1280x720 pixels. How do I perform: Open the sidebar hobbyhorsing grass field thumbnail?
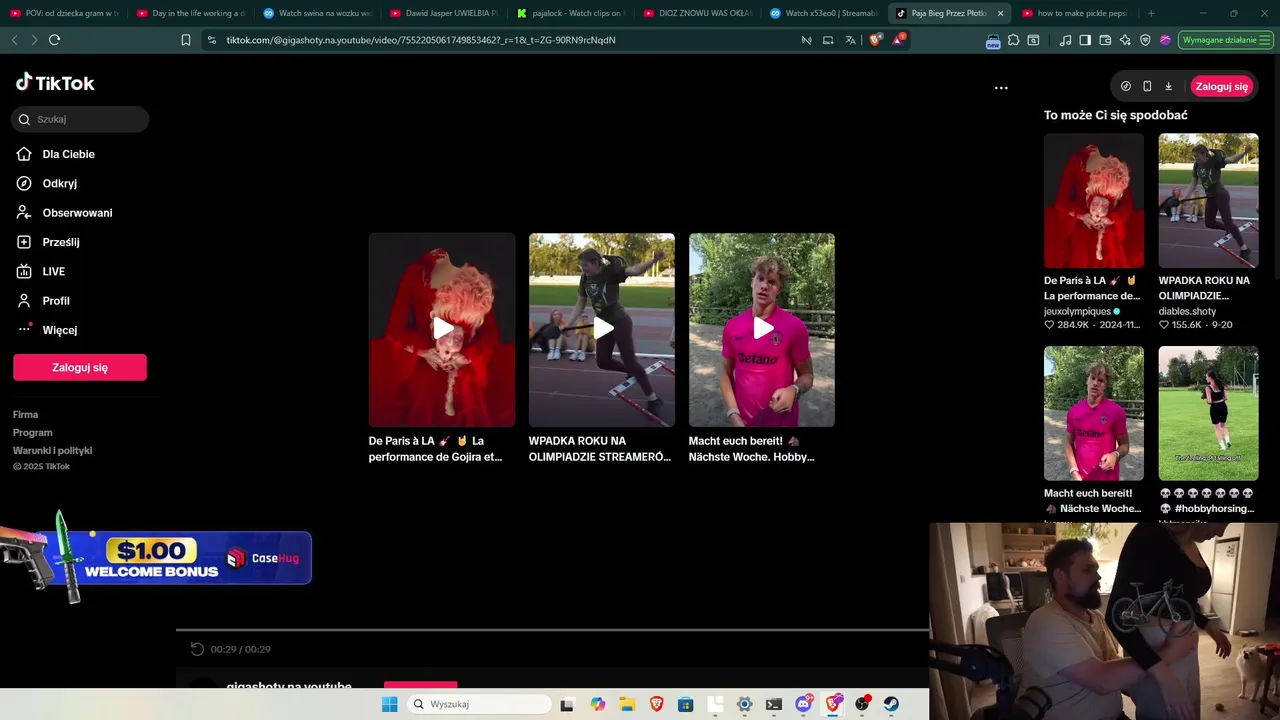tap(1209, 413)
